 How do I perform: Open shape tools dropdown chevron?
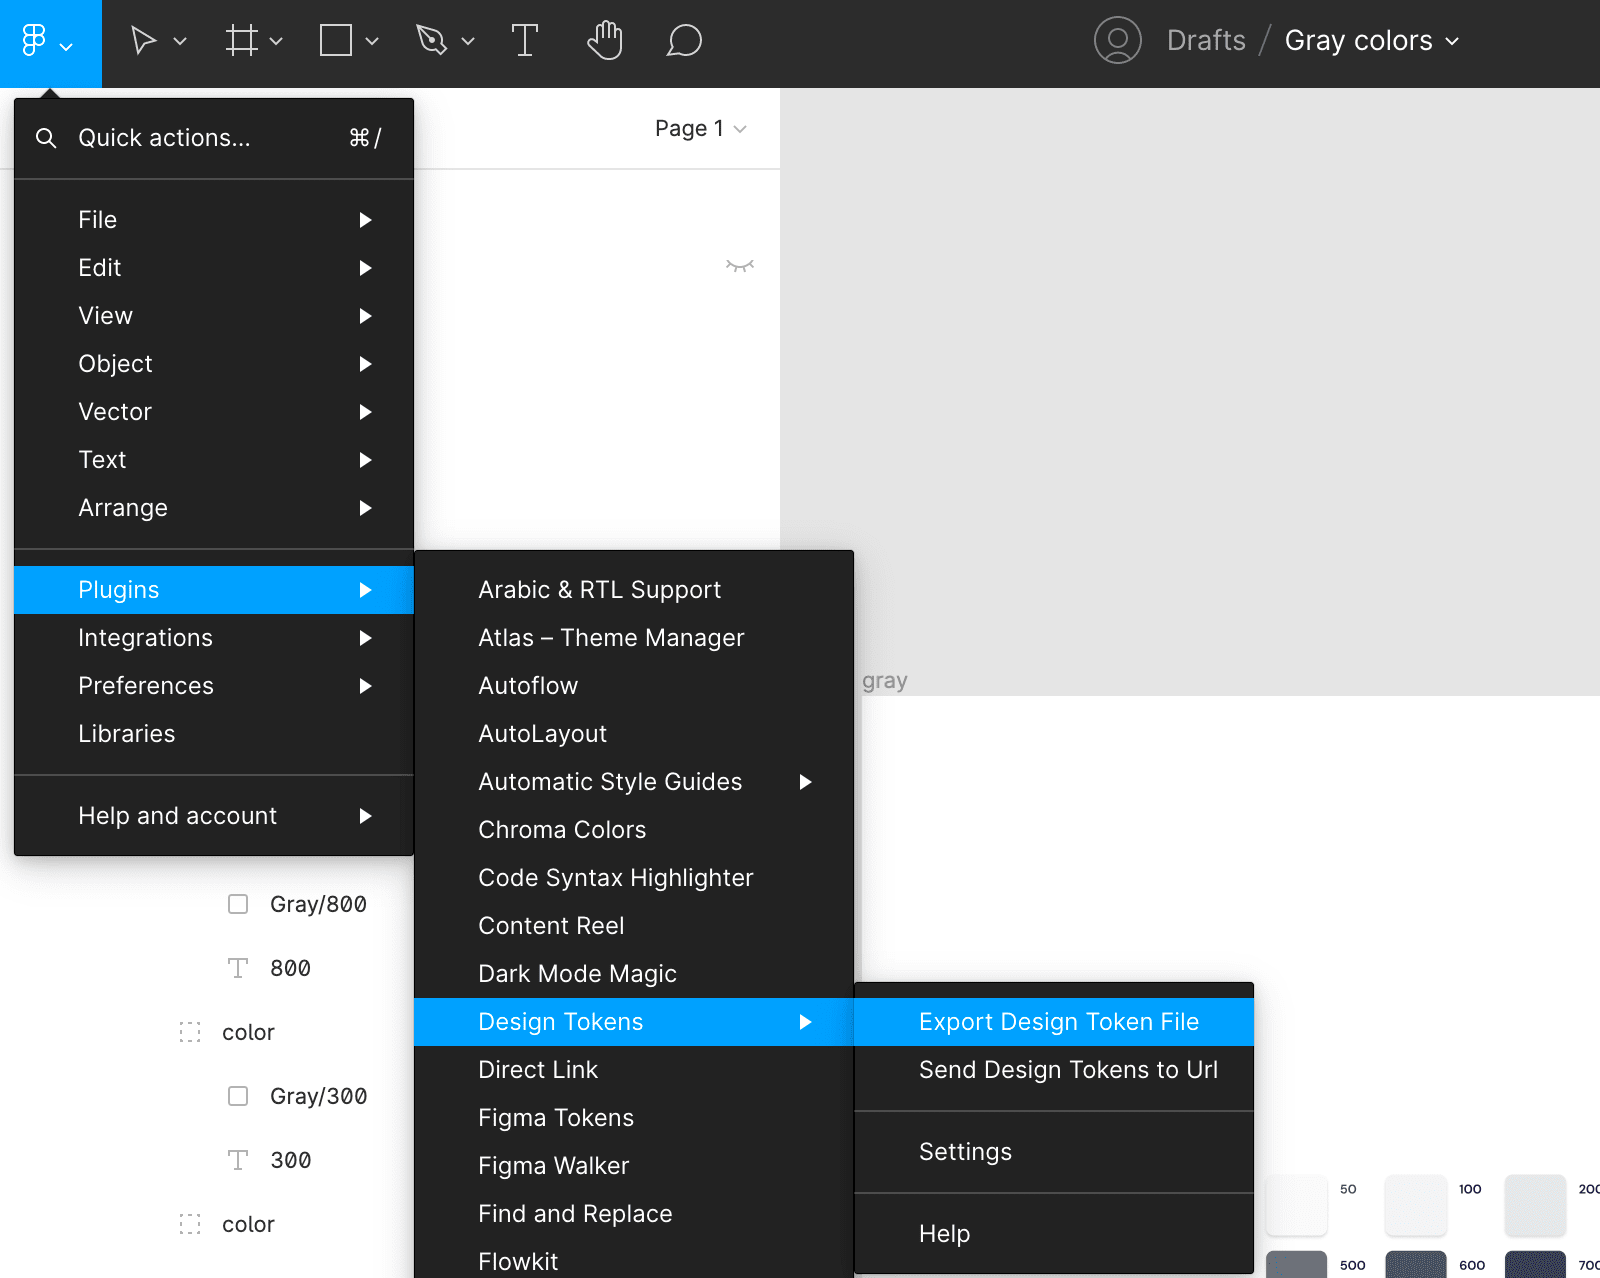372,41
